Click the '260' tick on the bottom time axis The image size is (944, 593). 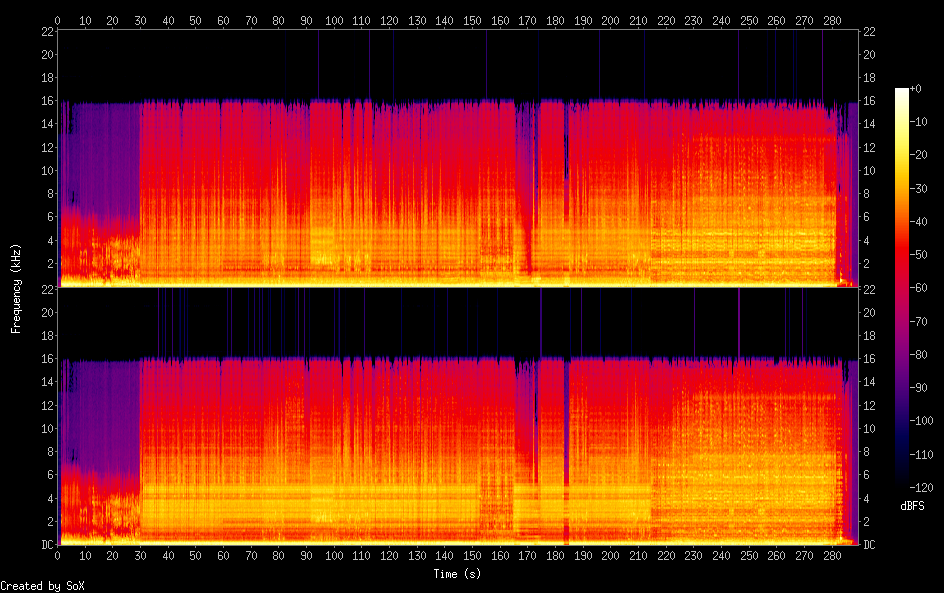(x=777, y=556)
